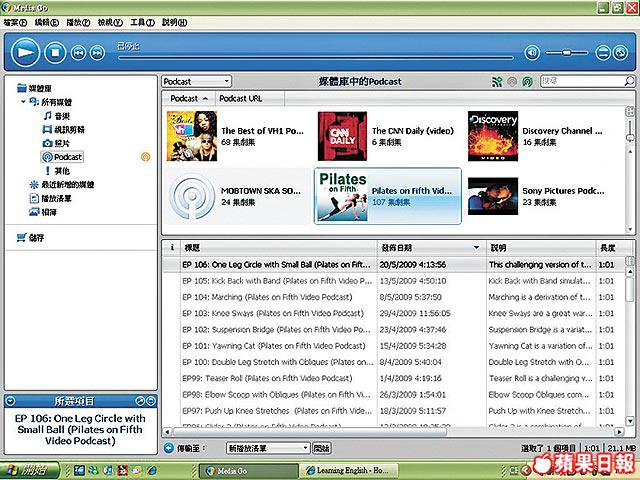Collapse the 所有媒體 tree node
Screen dimensions: 640x480
[23, 102]
